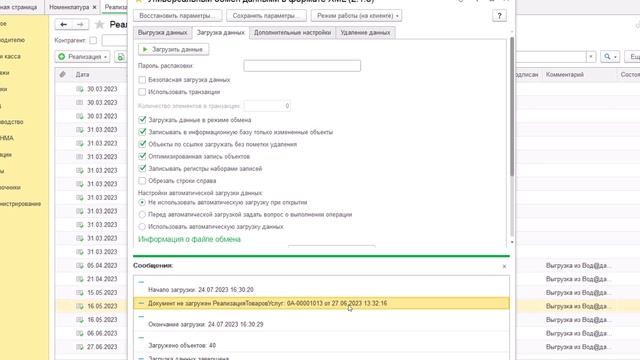The width and height of the screenshot is (640, 360).
Task: Collapse the Окончание загрузки message marker
Action: point(141,317)
